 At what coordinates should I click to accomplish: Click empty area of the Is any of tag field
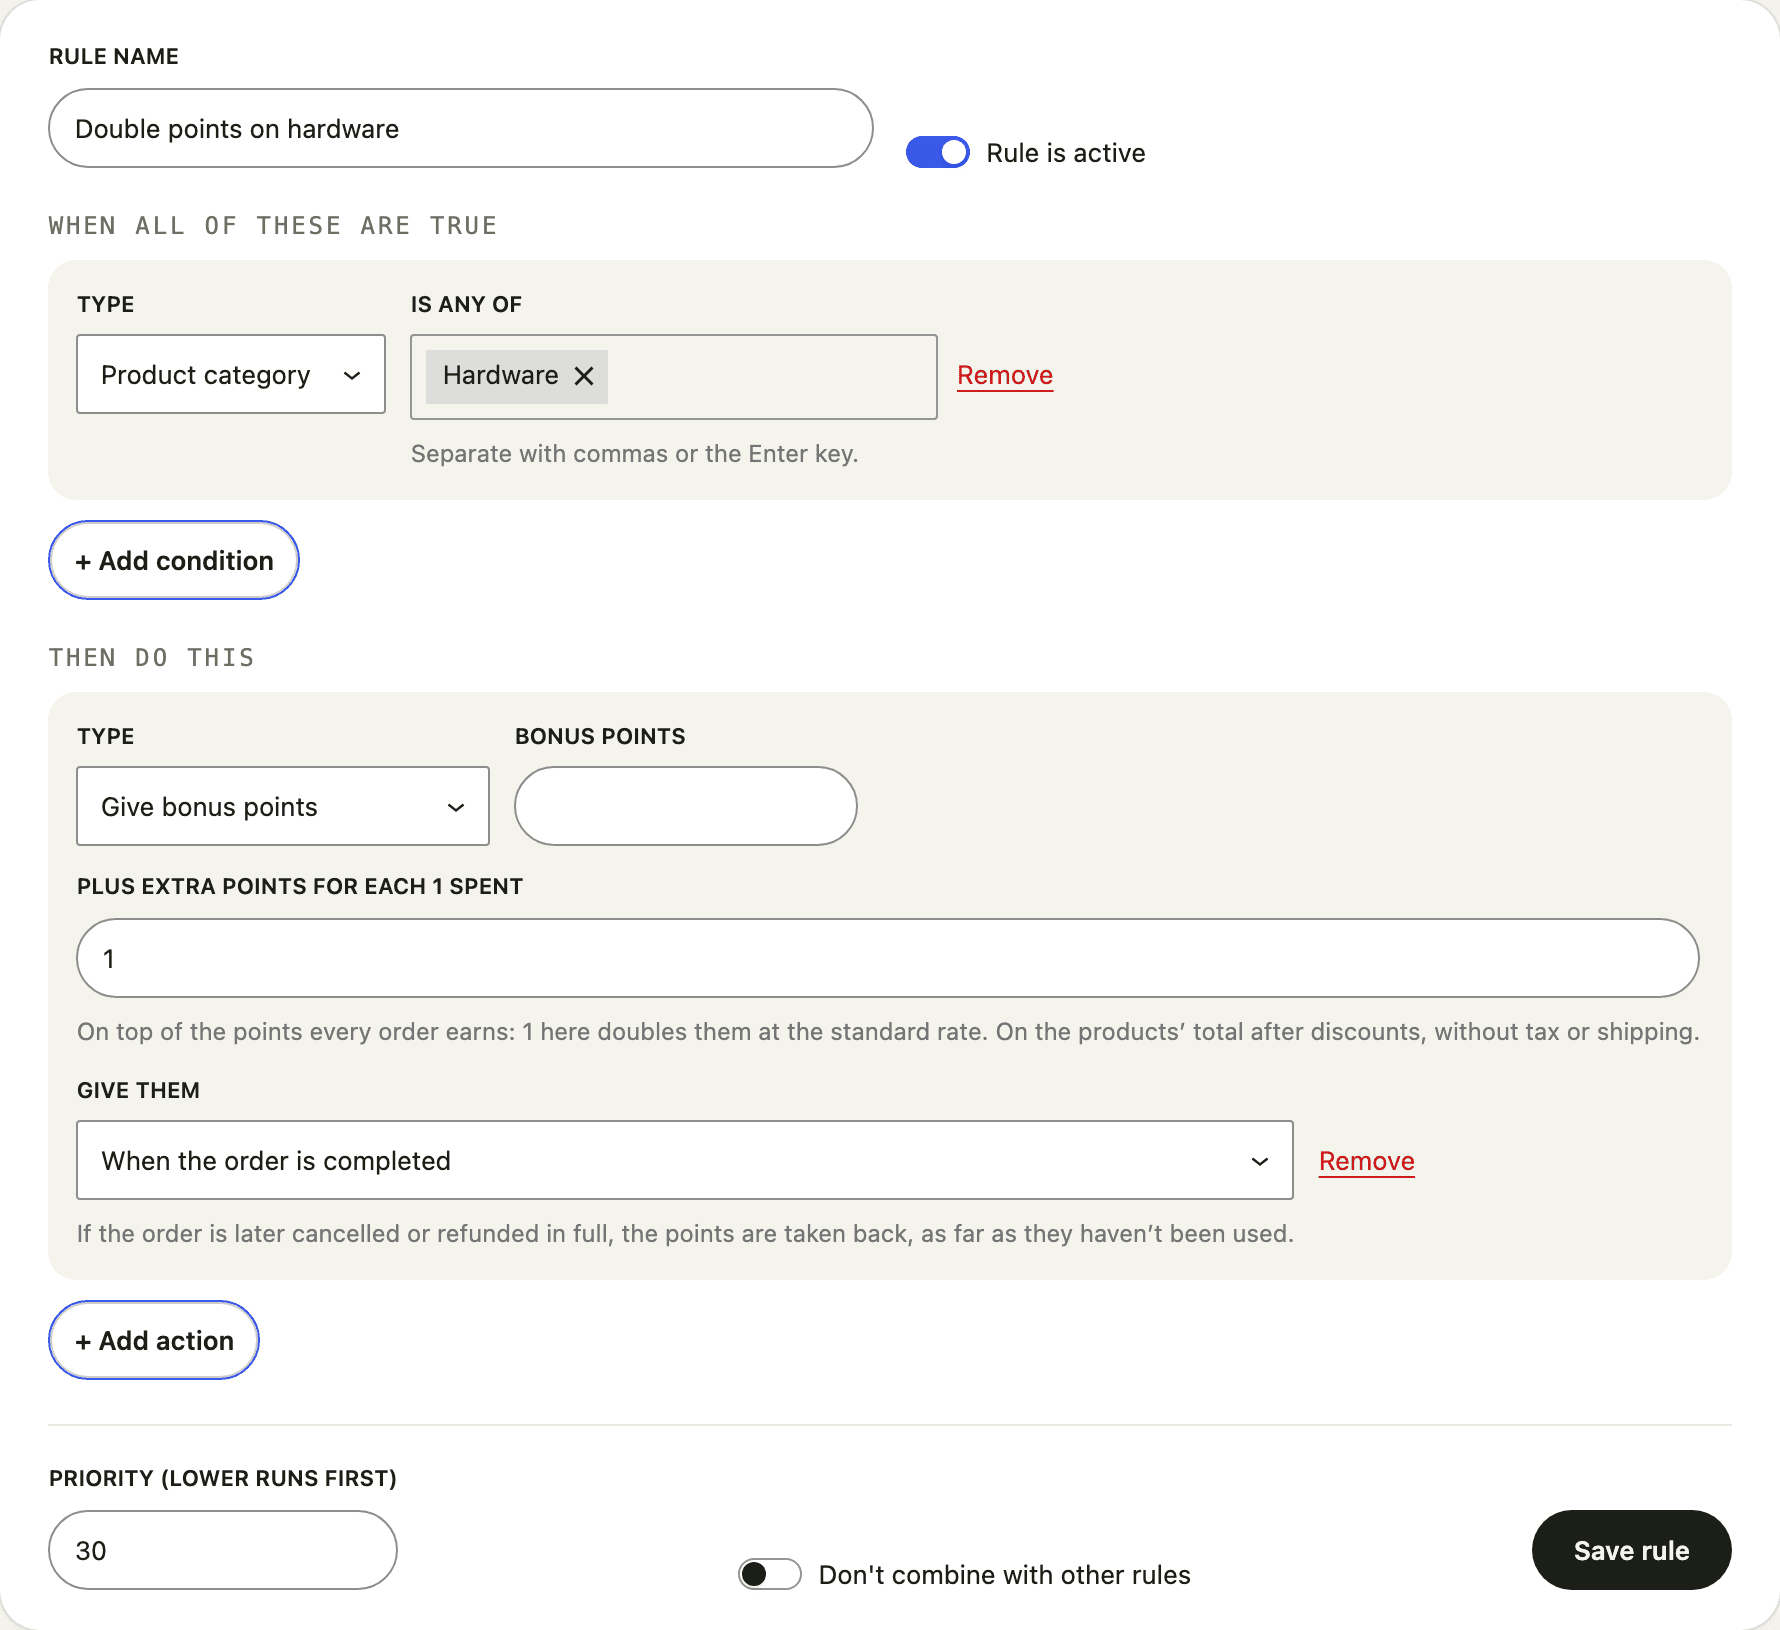770,377
